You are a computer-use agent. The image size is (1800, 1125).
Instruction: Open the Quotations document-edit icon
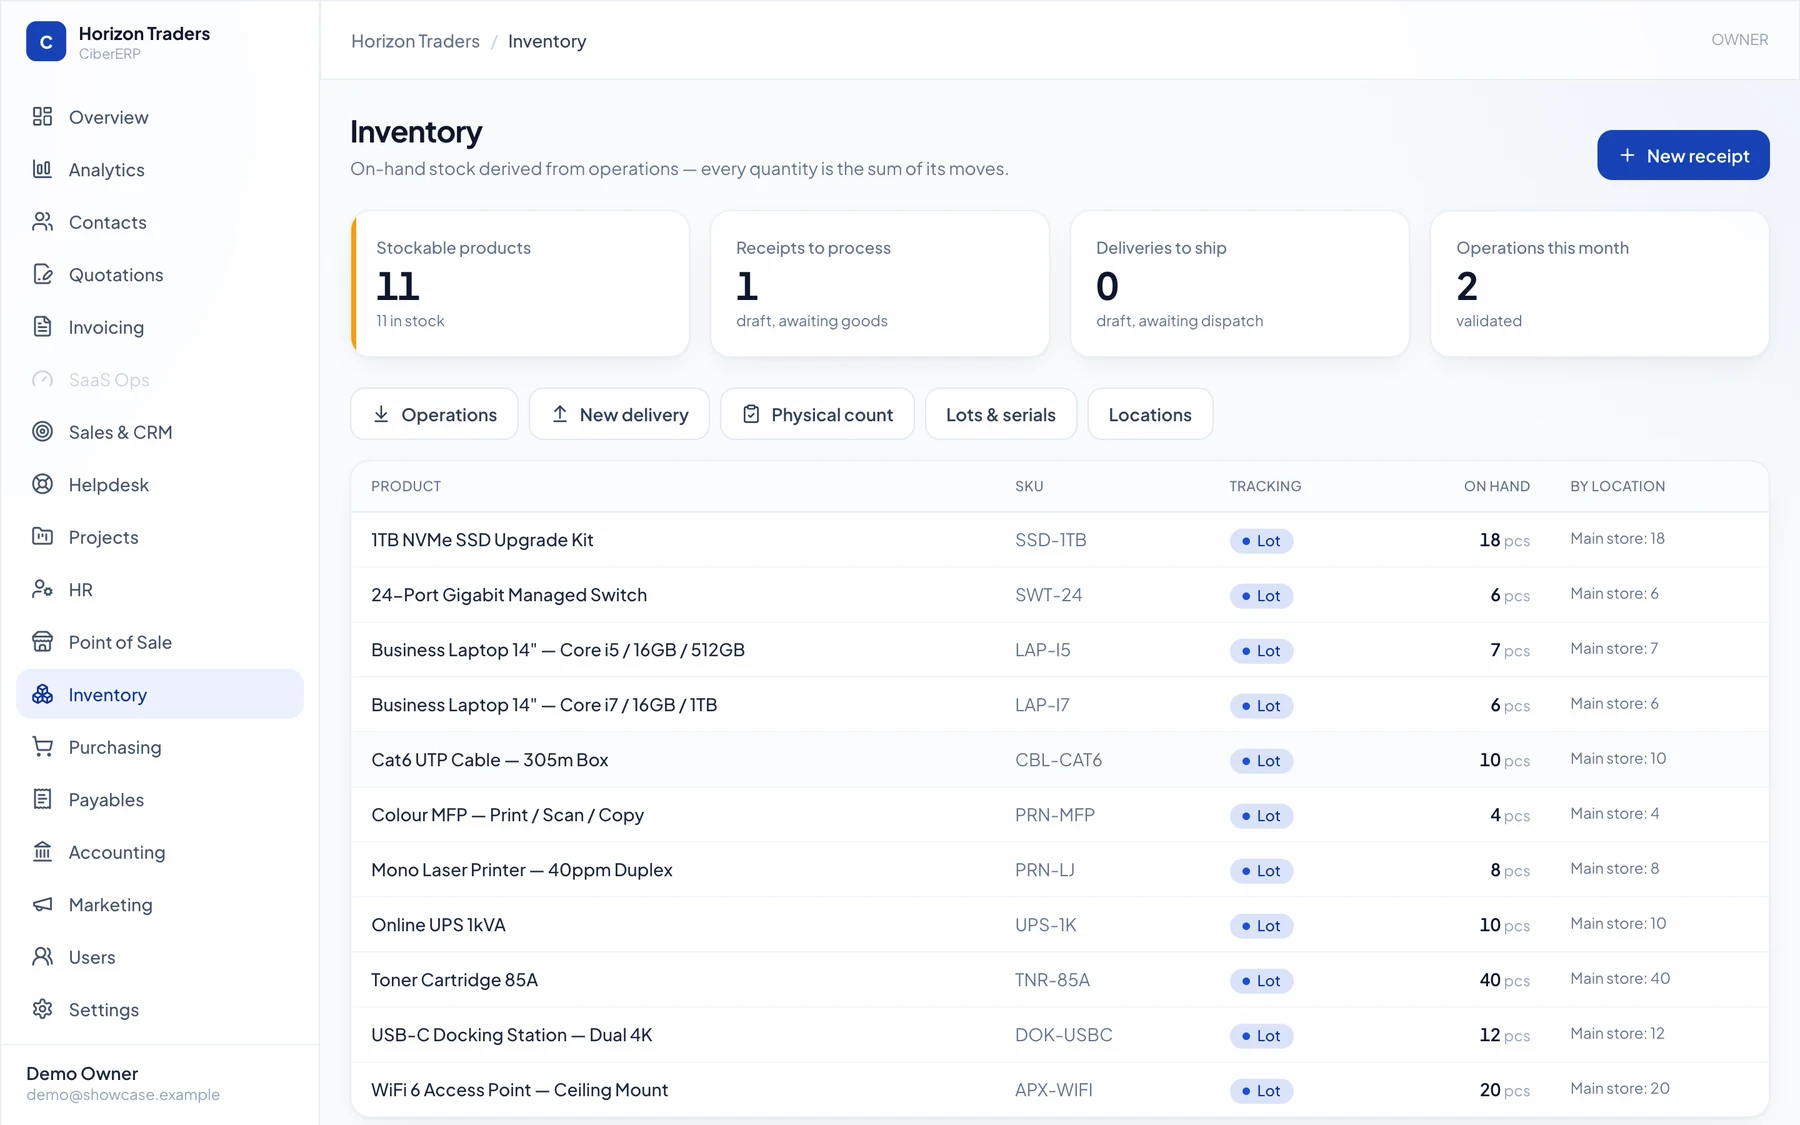click(42, 274)
